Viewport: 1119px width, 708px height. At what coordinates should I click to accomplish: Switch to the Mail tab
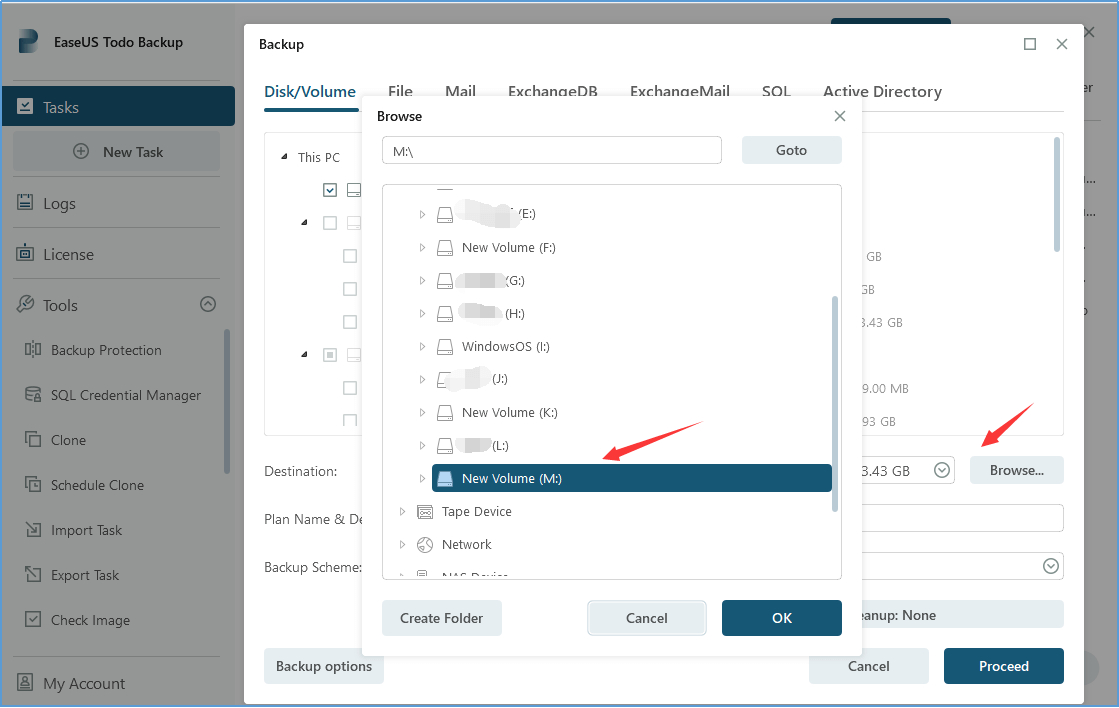pos(460,91)
